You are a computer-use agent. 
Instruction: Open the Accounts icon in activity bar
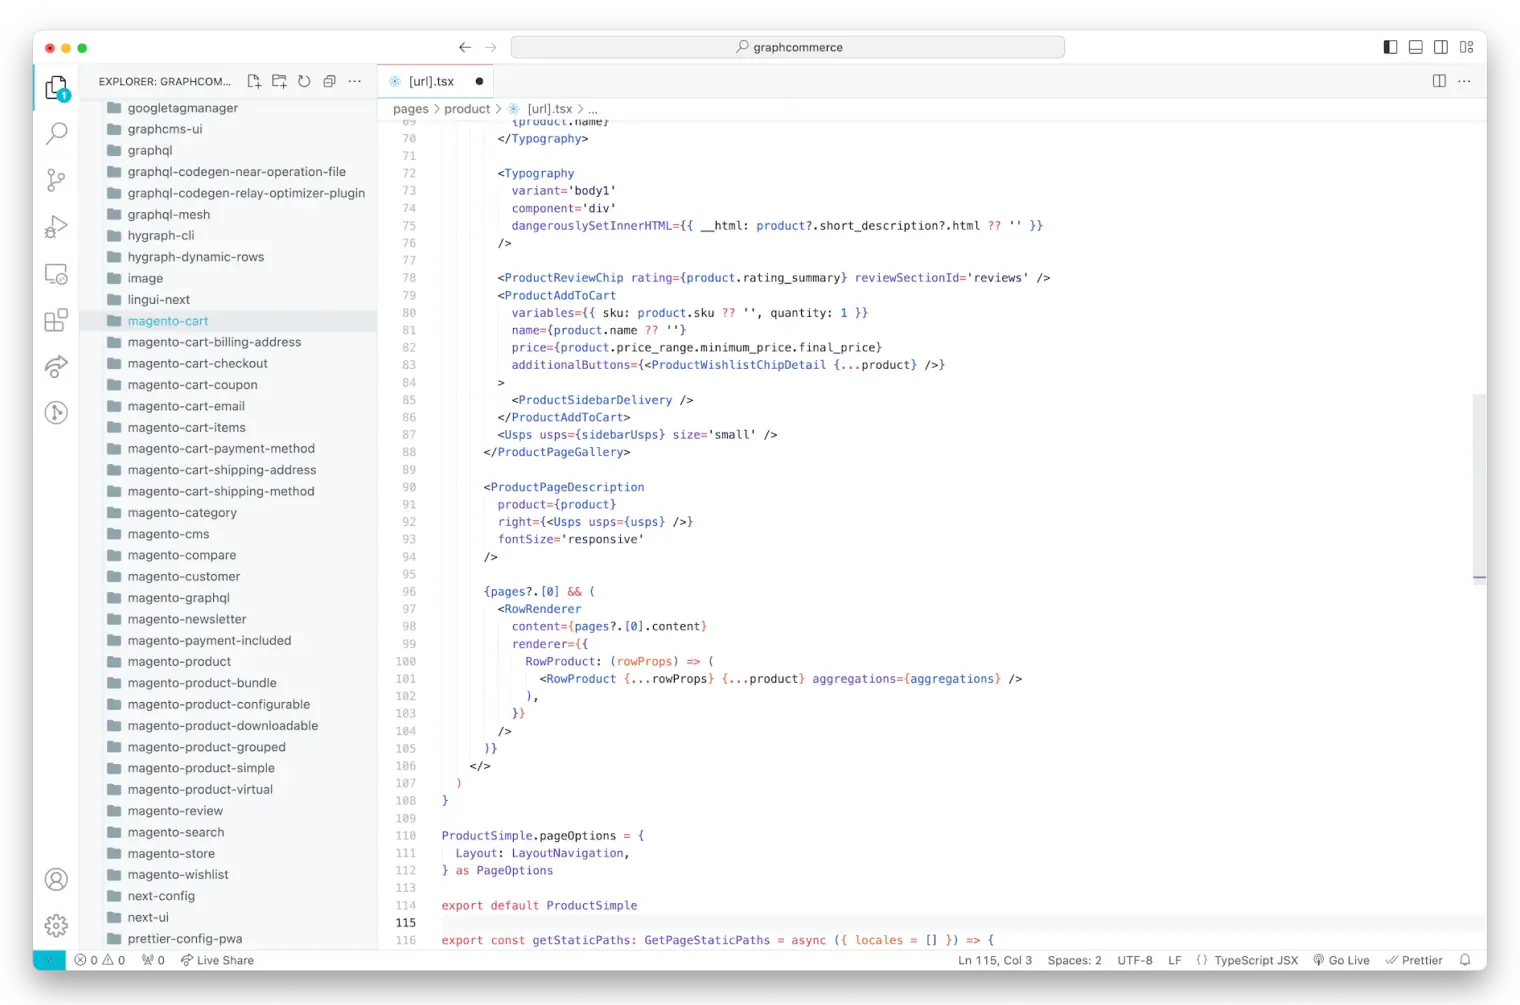coord(56,879)
